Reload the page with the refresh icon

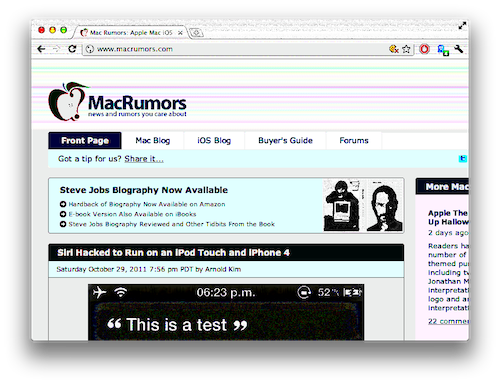tap(72, 49)
